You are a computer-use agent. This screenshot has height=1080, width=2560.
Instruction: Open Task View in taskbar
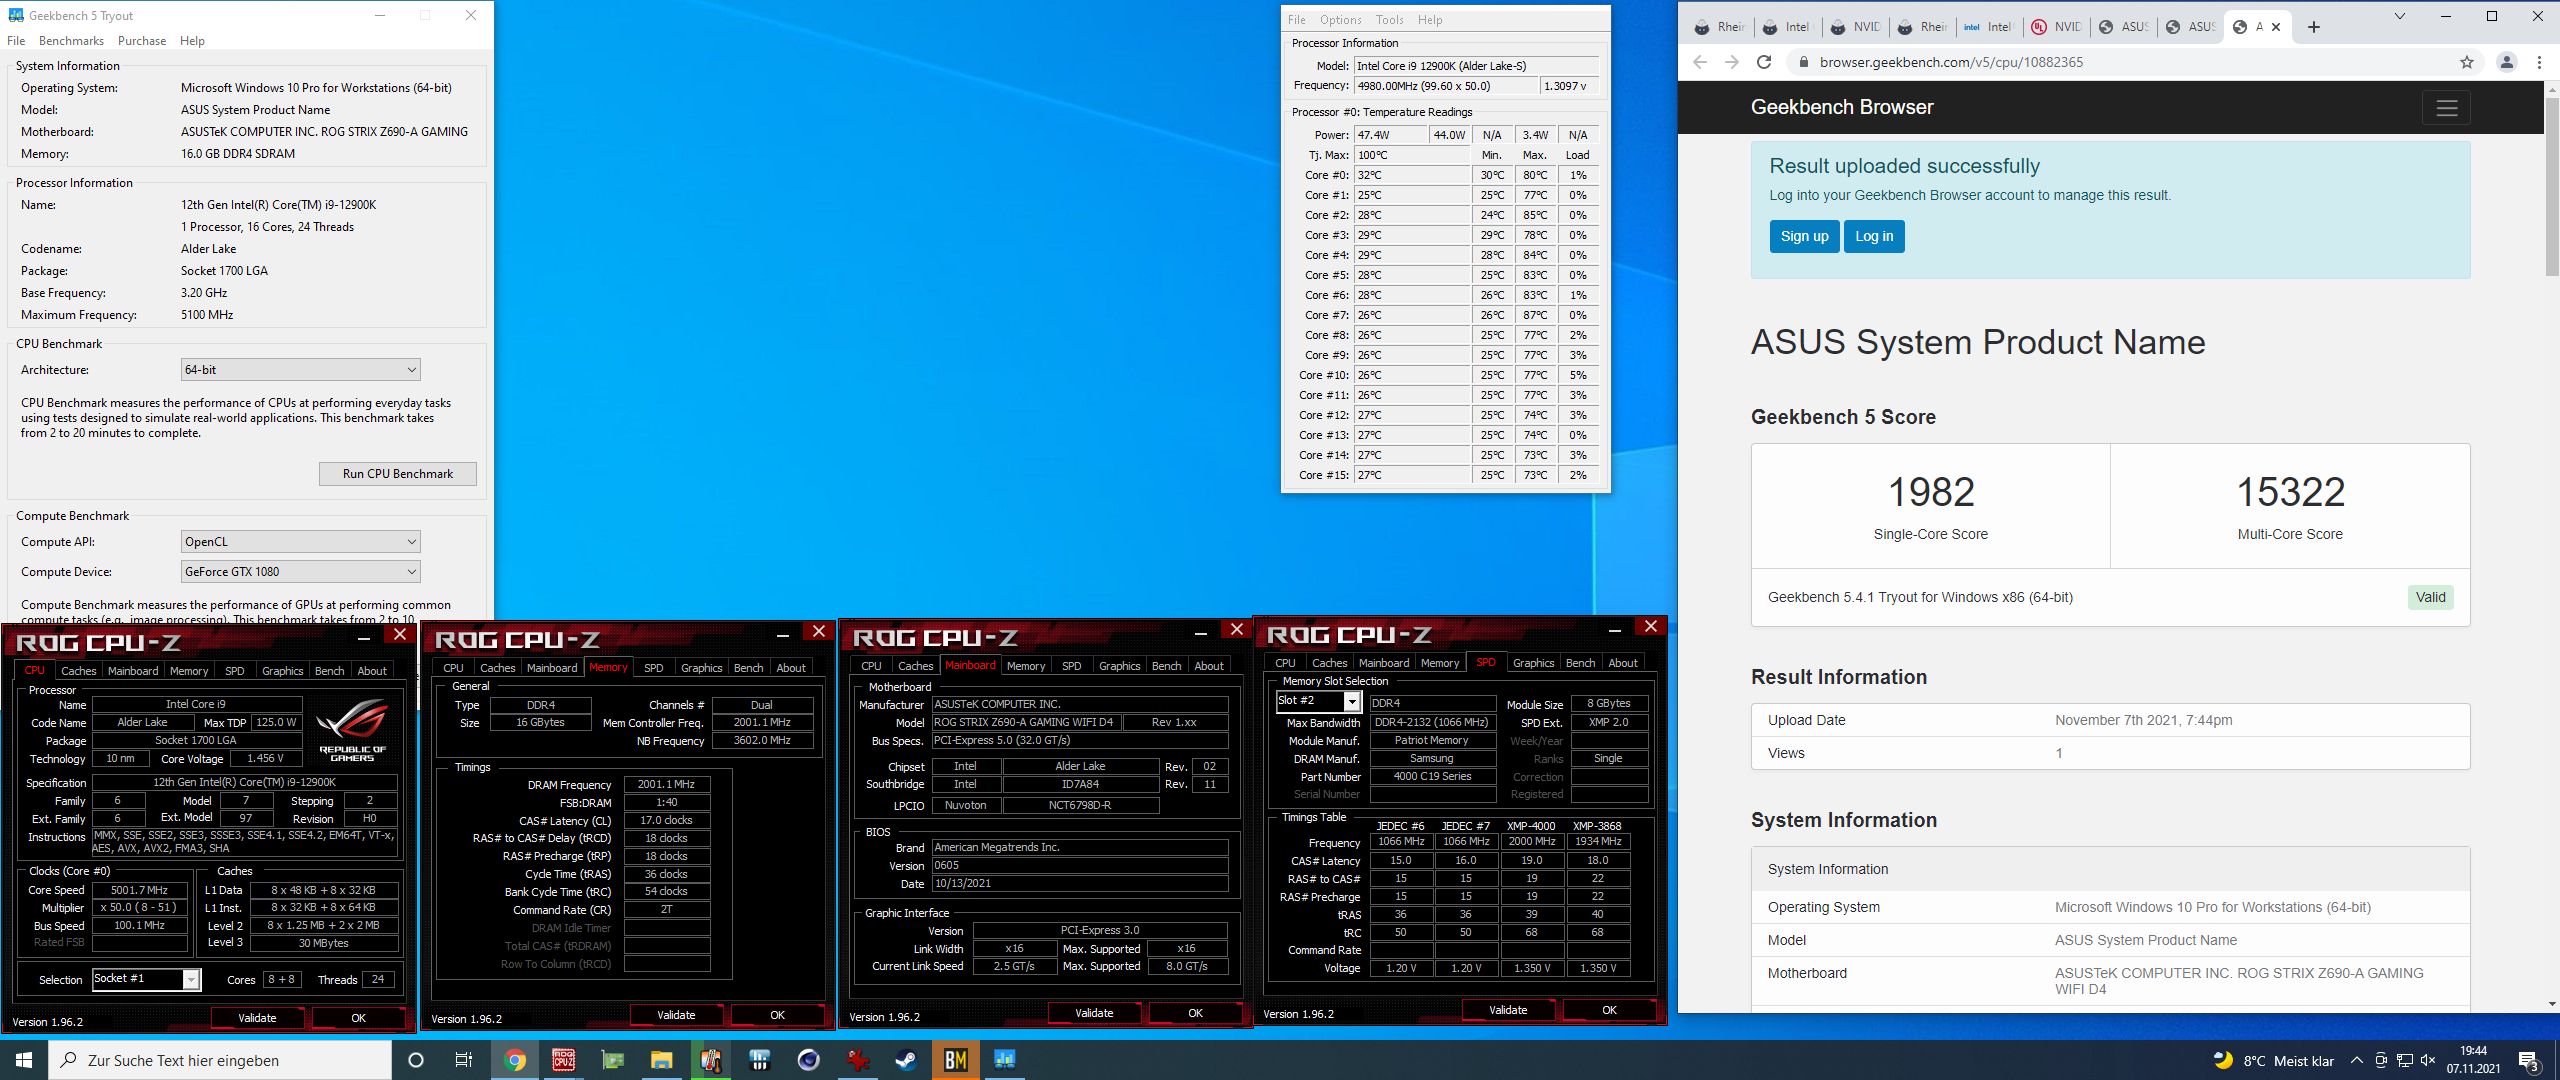pyautogui.click(x=464, y=1060)
